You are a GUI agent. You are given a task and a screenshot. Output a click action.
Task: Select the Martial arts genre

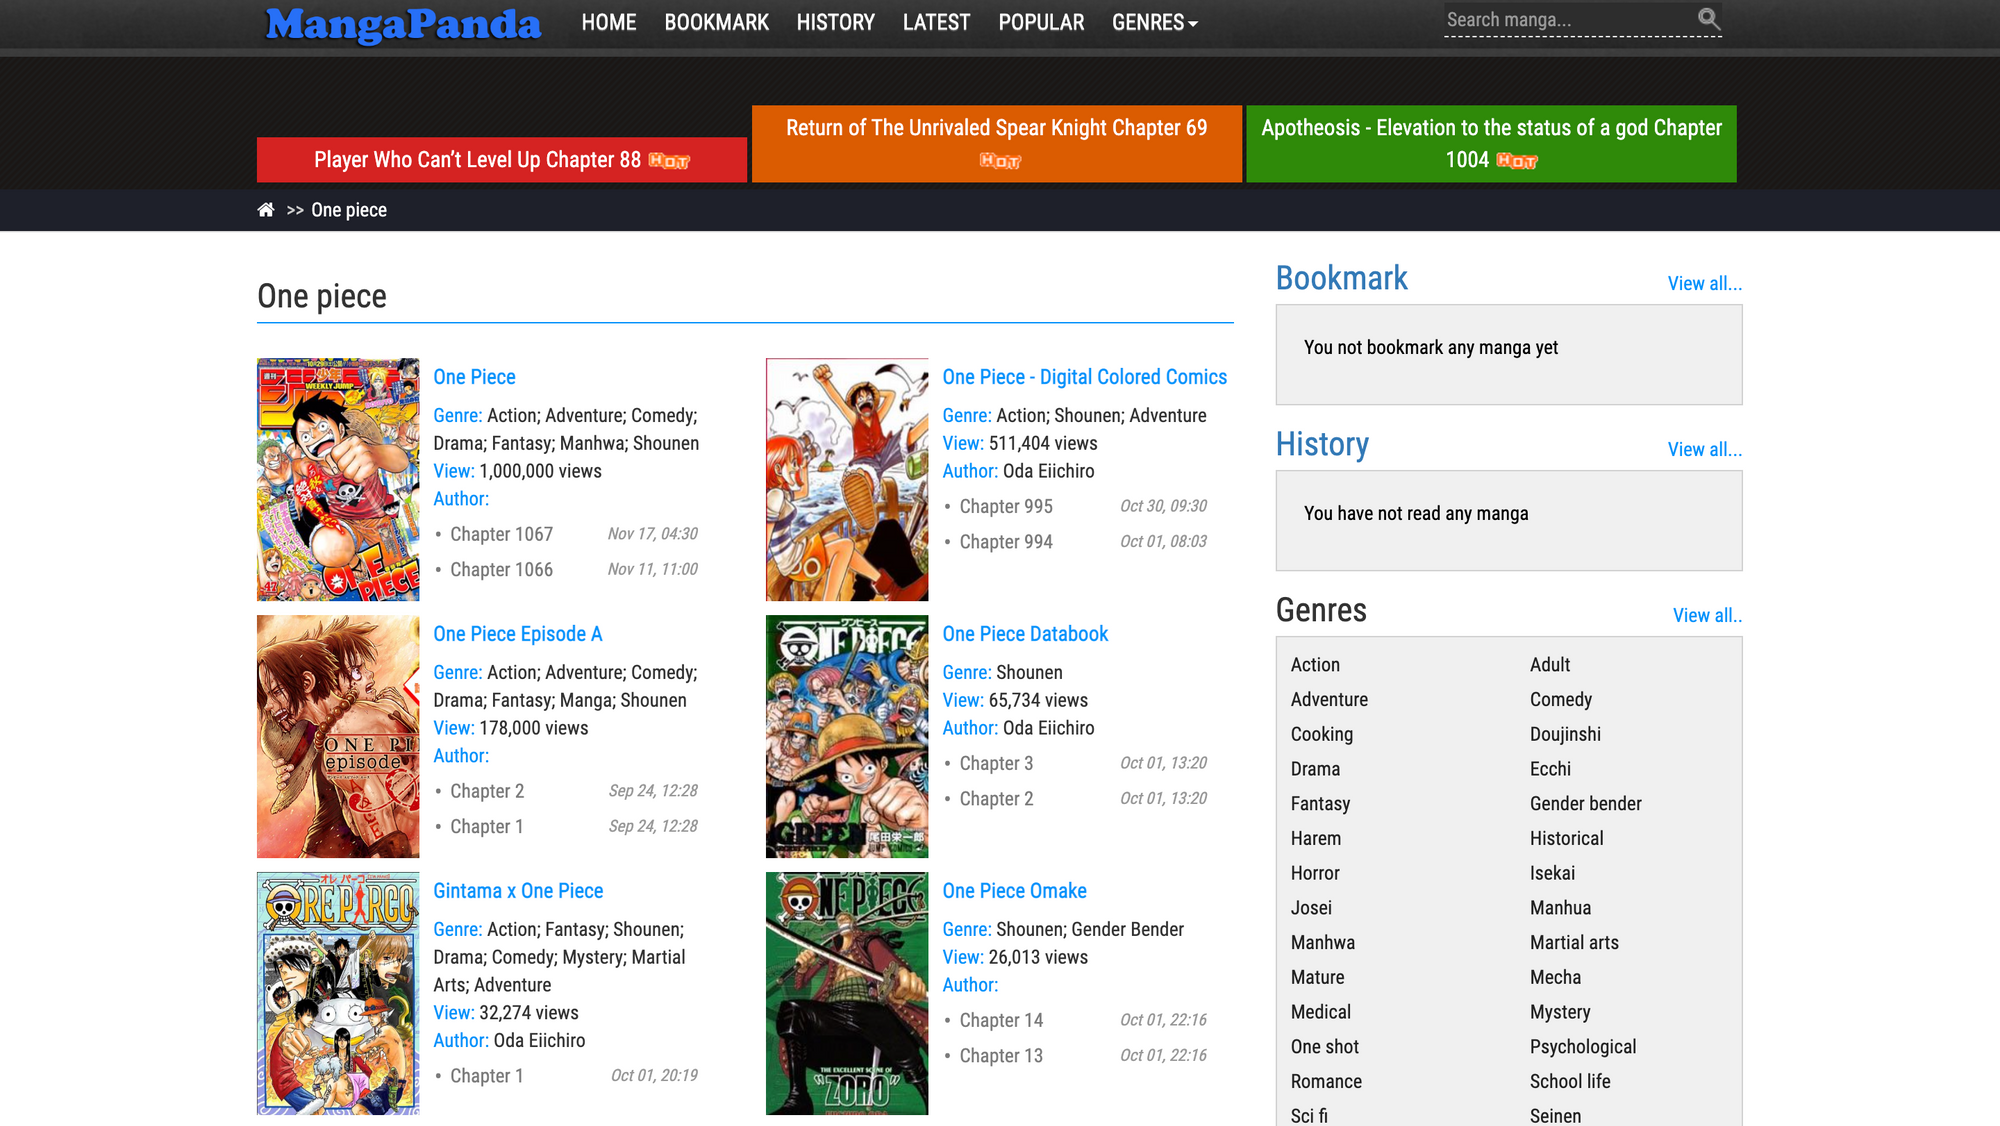point(1574,942)
